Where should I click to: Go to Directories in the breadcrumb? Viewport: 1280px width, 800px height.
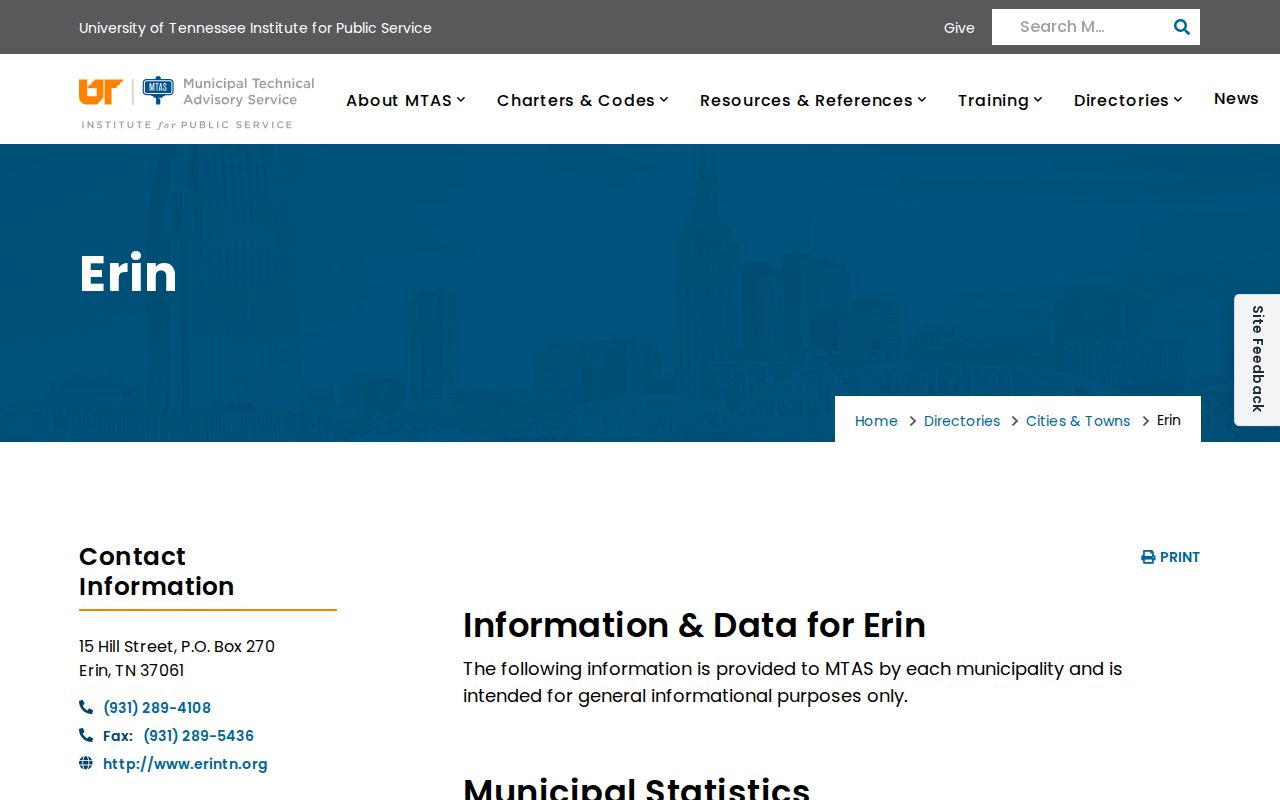(x=962, y=421)
